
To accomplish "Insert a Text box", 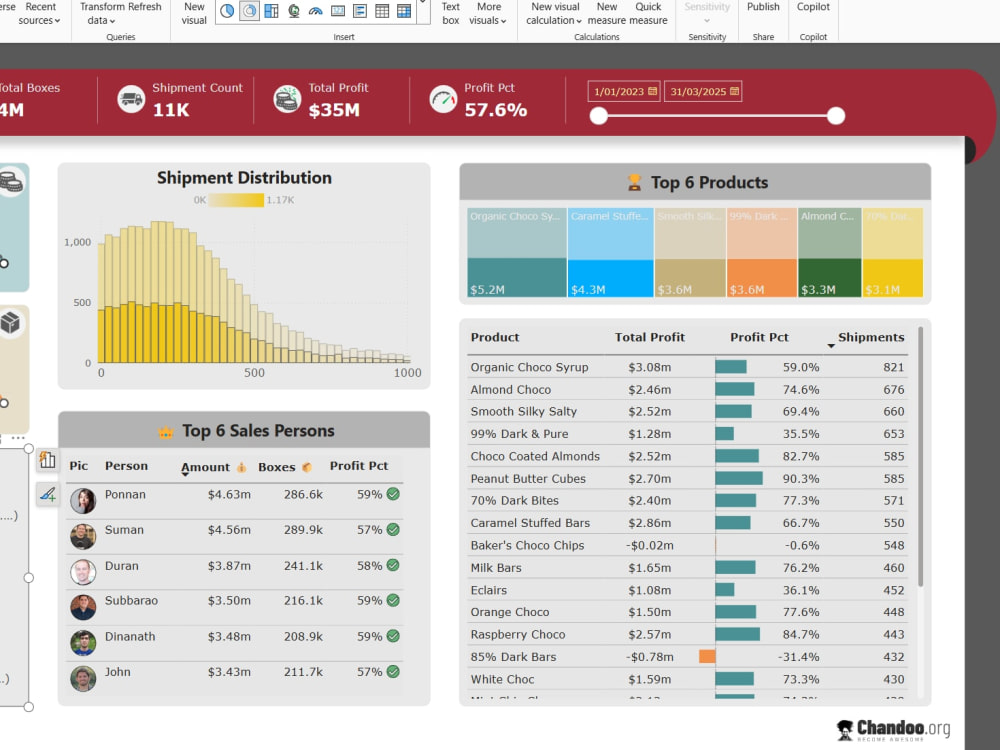I will [x=450, y=13].
